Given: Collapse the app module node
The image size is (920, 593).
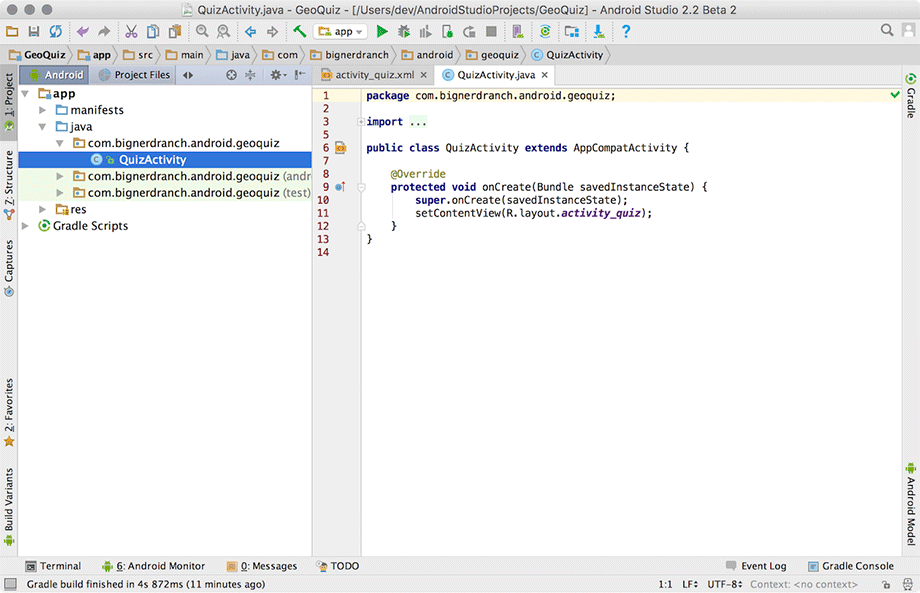Looking at the screenshot, I should point(25,94).
